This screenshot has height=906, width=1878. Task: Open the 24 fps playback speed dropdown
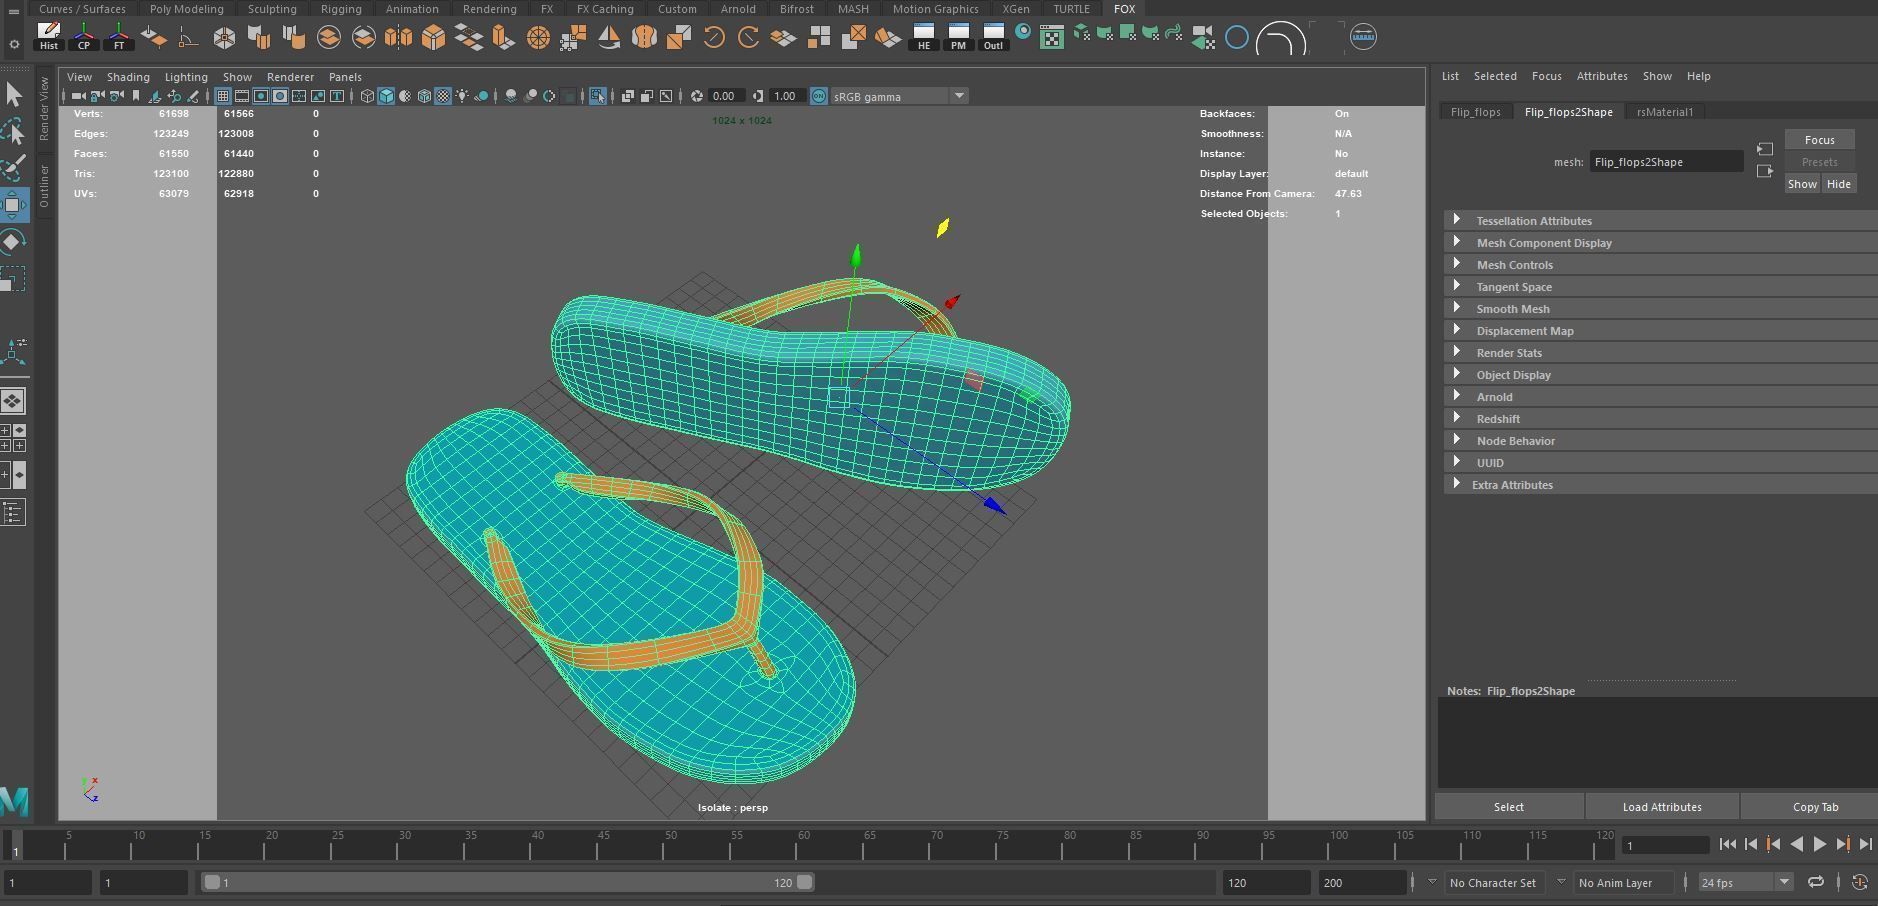tap(1785, 882)
